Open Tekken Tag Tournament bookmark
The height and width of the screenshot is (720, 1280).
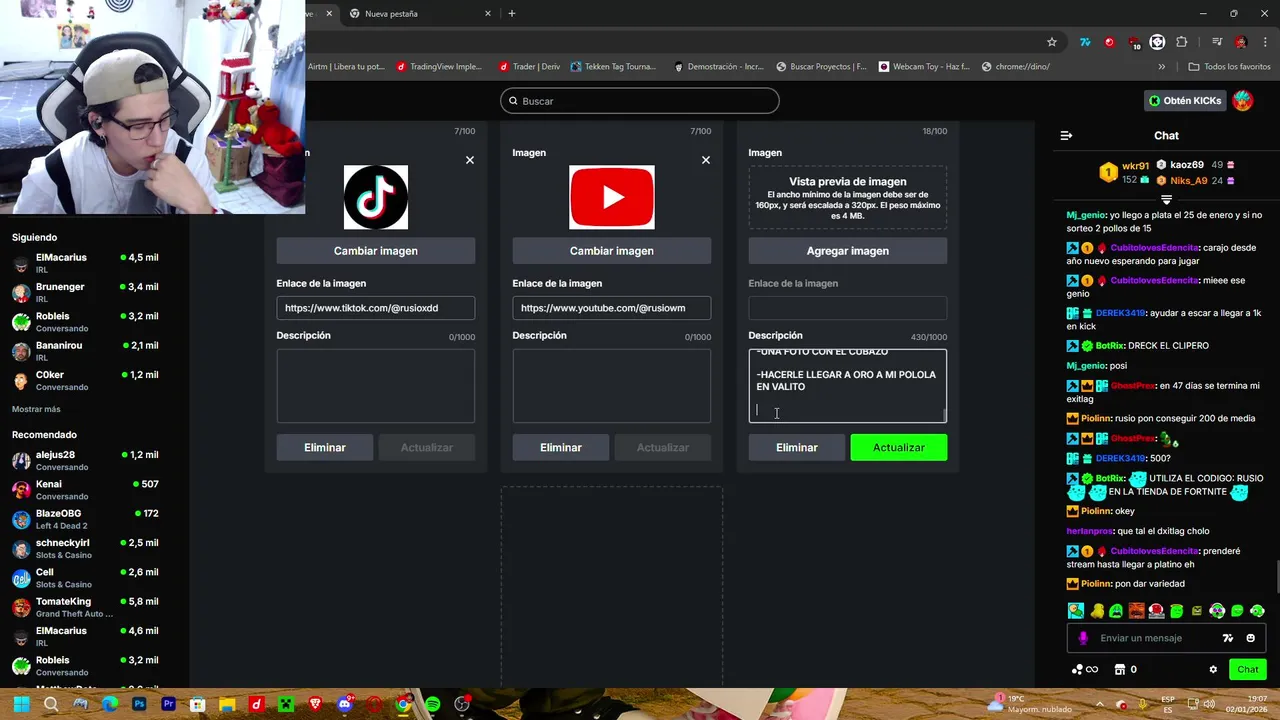click(613, 67)
